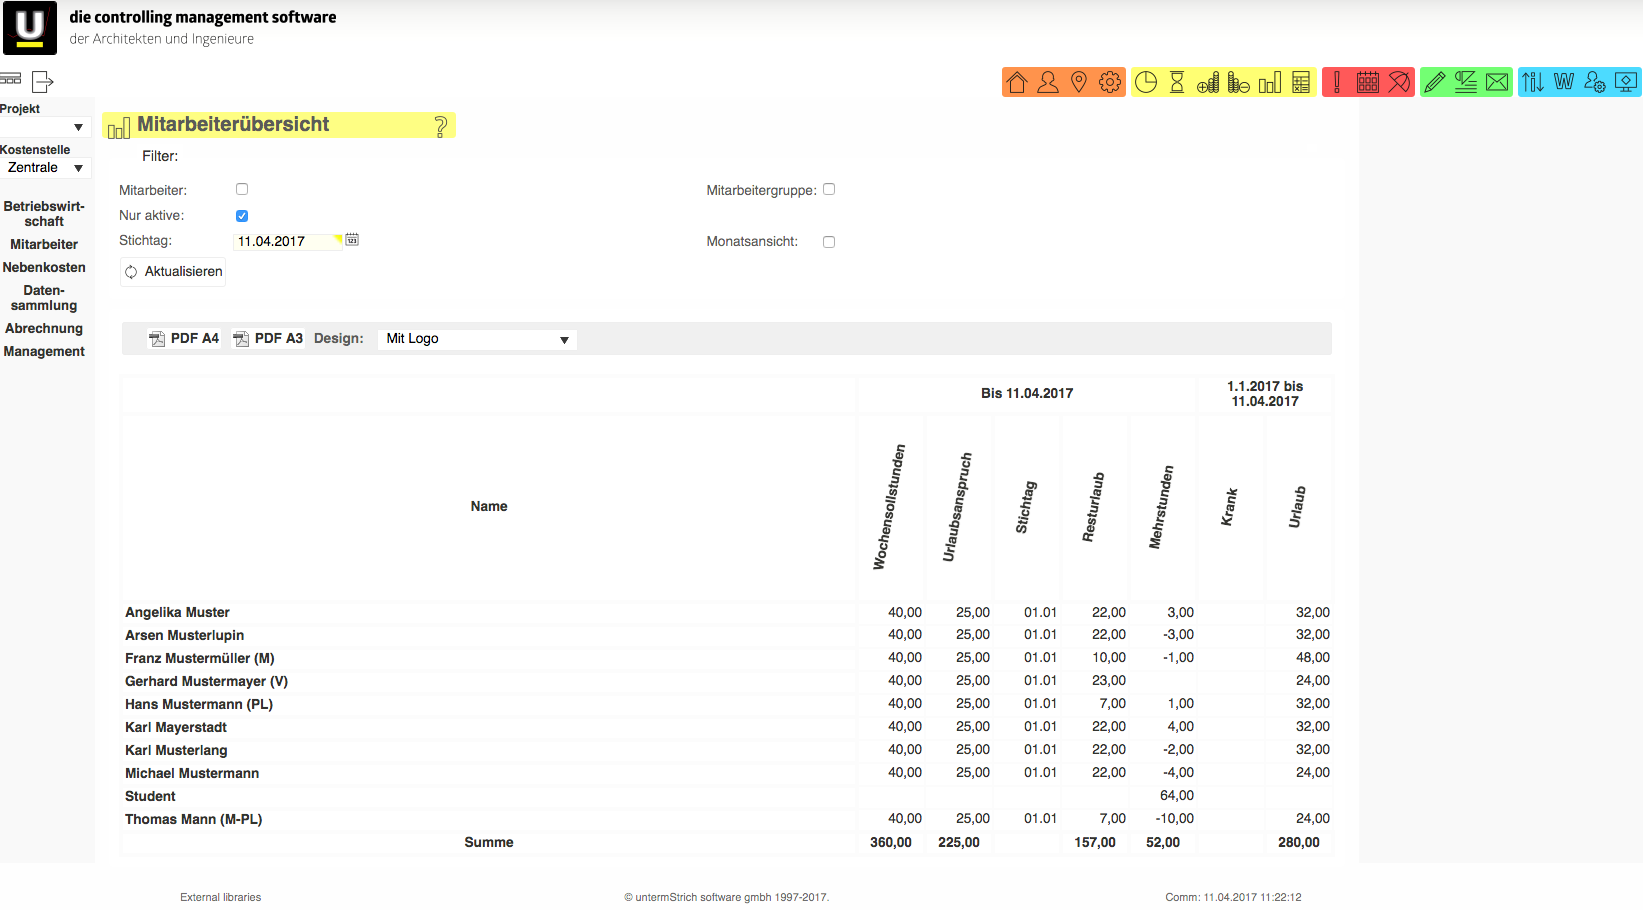The image size is (1643, 910).
Task: Uncheck the Nur aktive checkbox
Action: (x=242, y=216)
